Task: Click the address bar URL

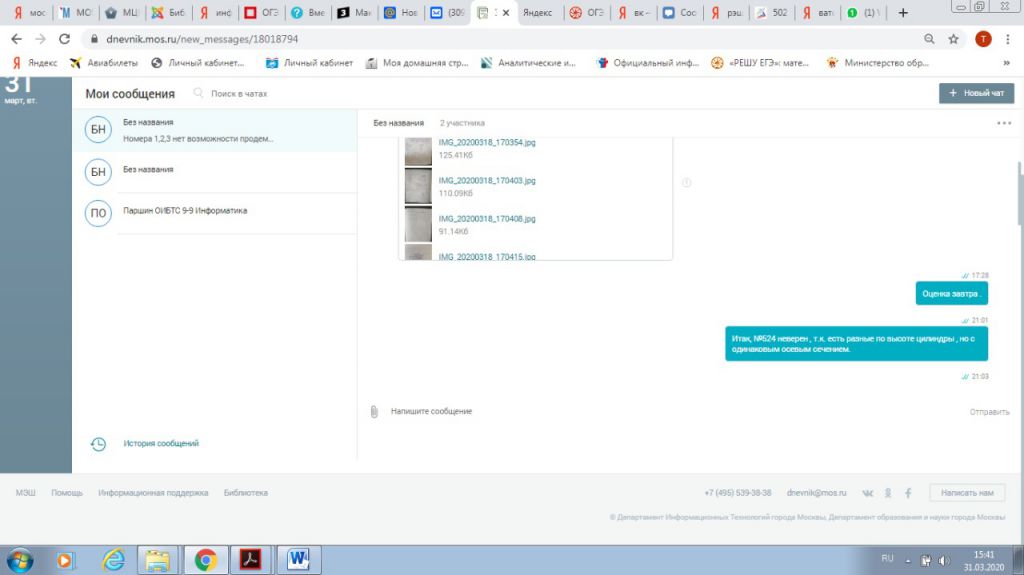Action: (x=202, y=39)
